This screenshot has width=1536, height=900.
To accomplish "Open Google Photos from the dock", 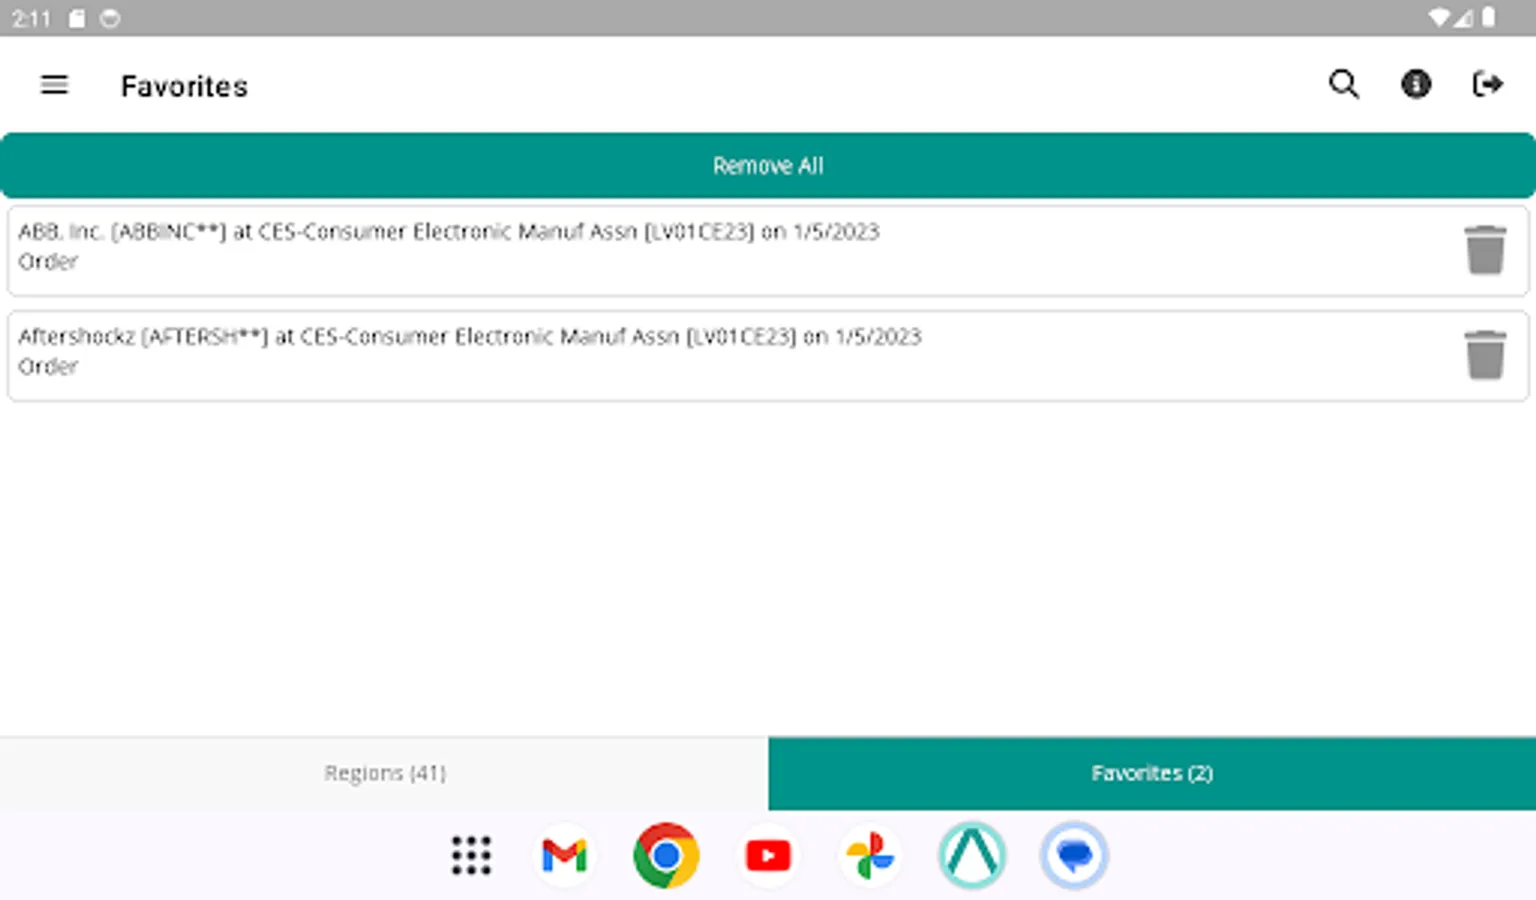I will [x=870, y=855].
